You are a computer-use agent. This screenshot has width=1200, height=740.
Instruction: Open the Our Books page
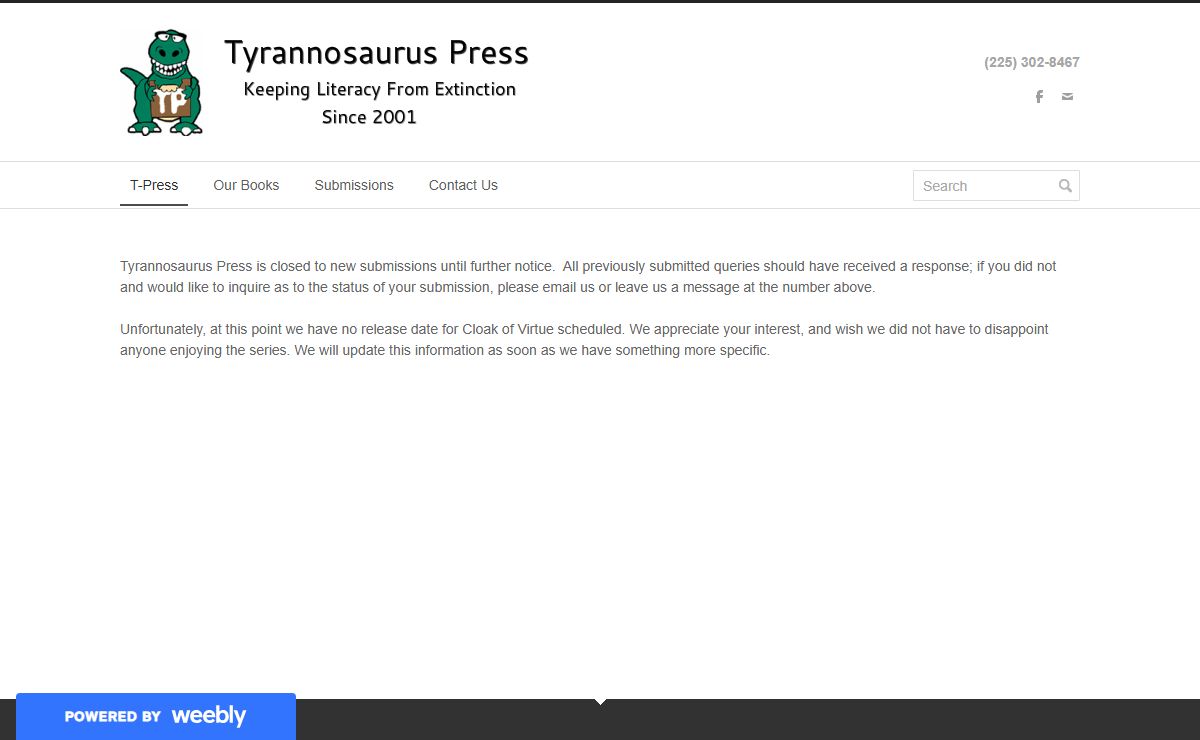[246, 185]
